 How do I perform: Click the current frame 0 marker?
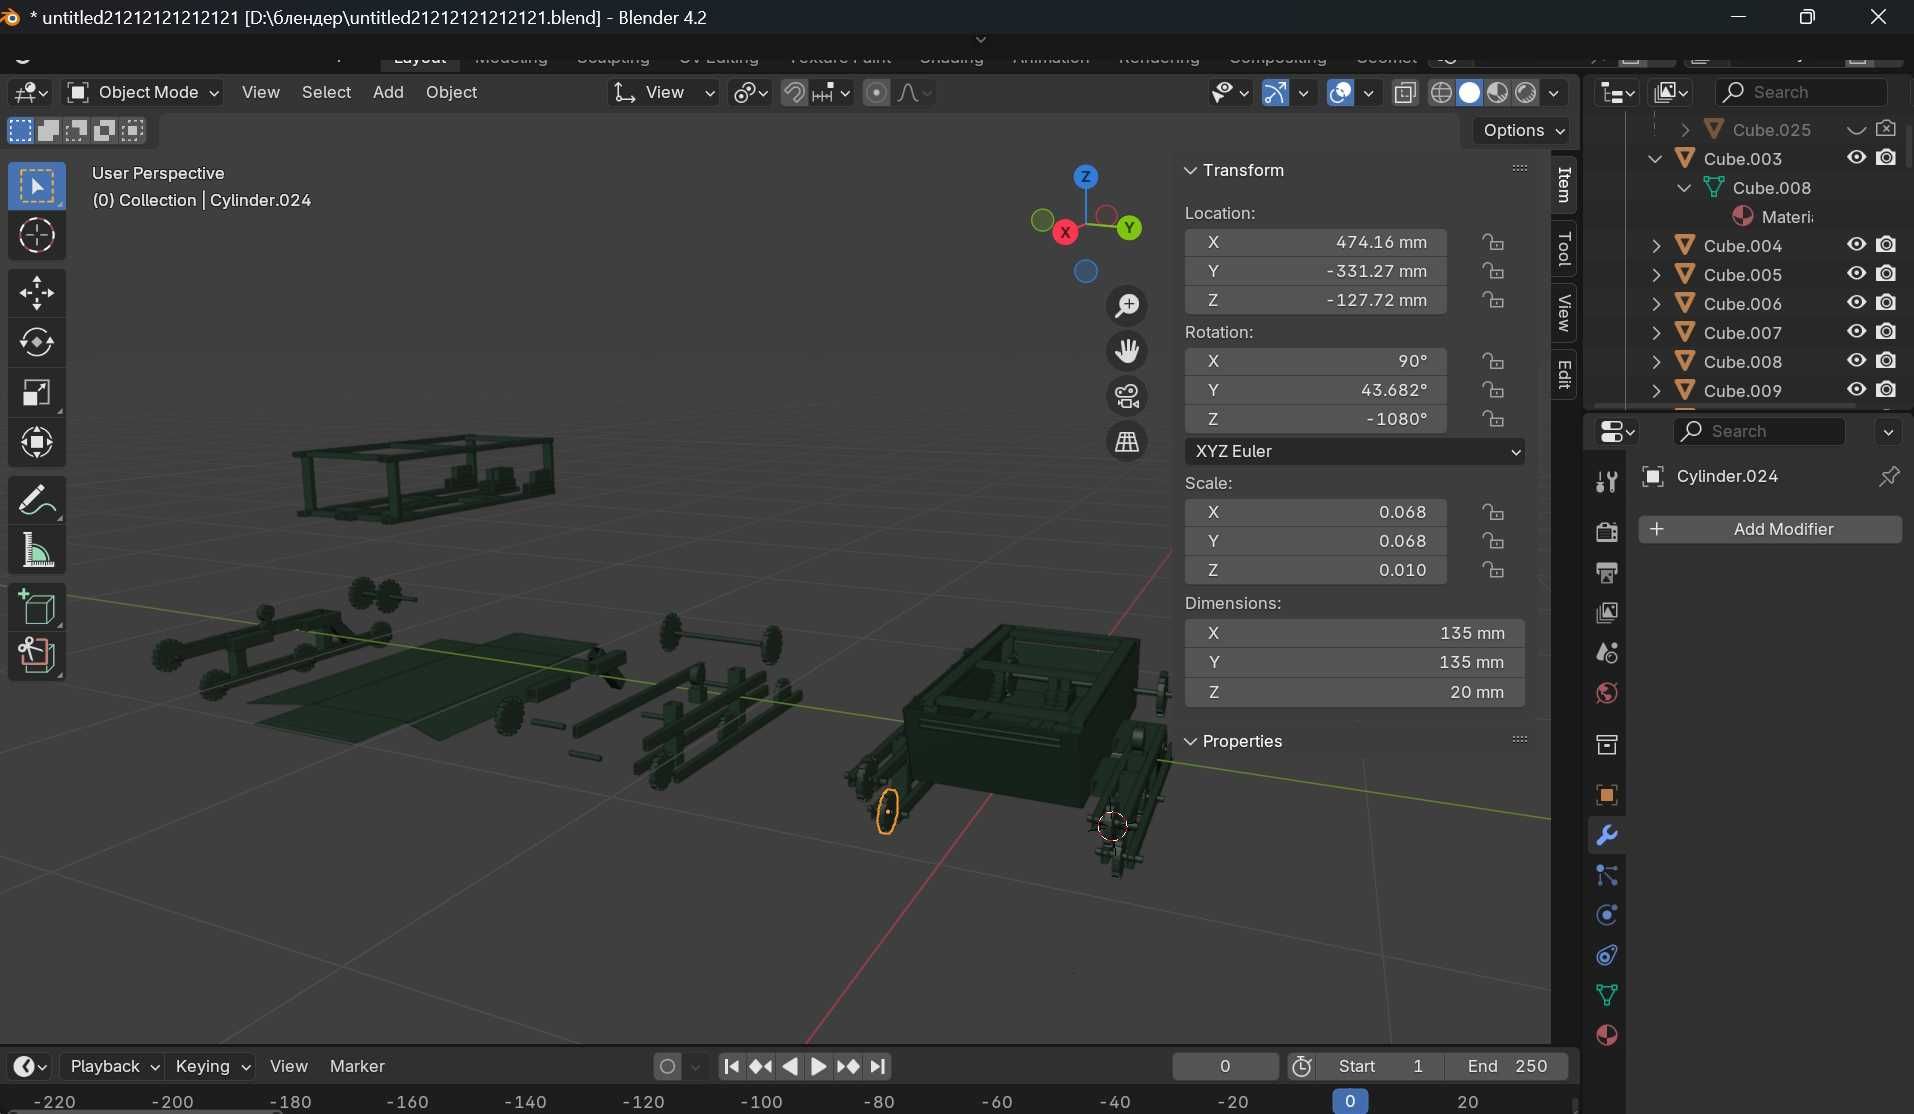pos(1350,1101)
